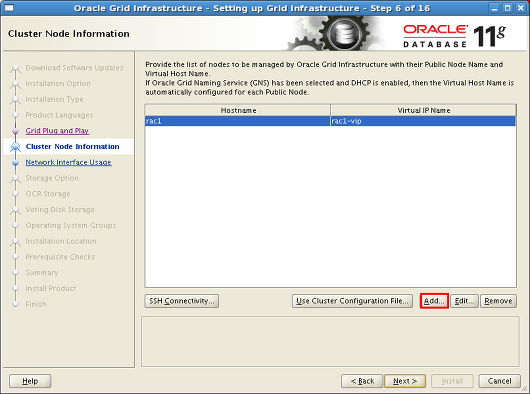Click the Product Languages step
530x394 pixels.
pos(59,115)
